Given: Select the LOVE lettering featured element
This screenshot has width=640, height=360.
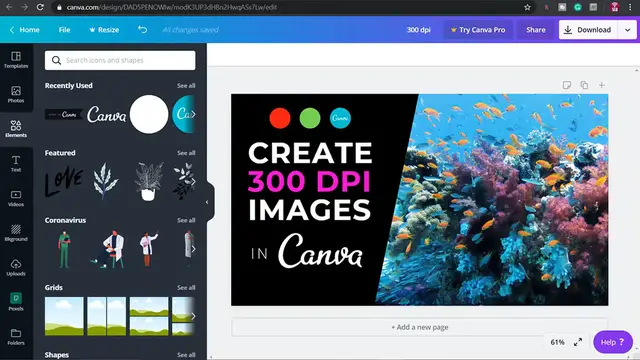Looking at the screenshot, I should (x=64, y=182).
